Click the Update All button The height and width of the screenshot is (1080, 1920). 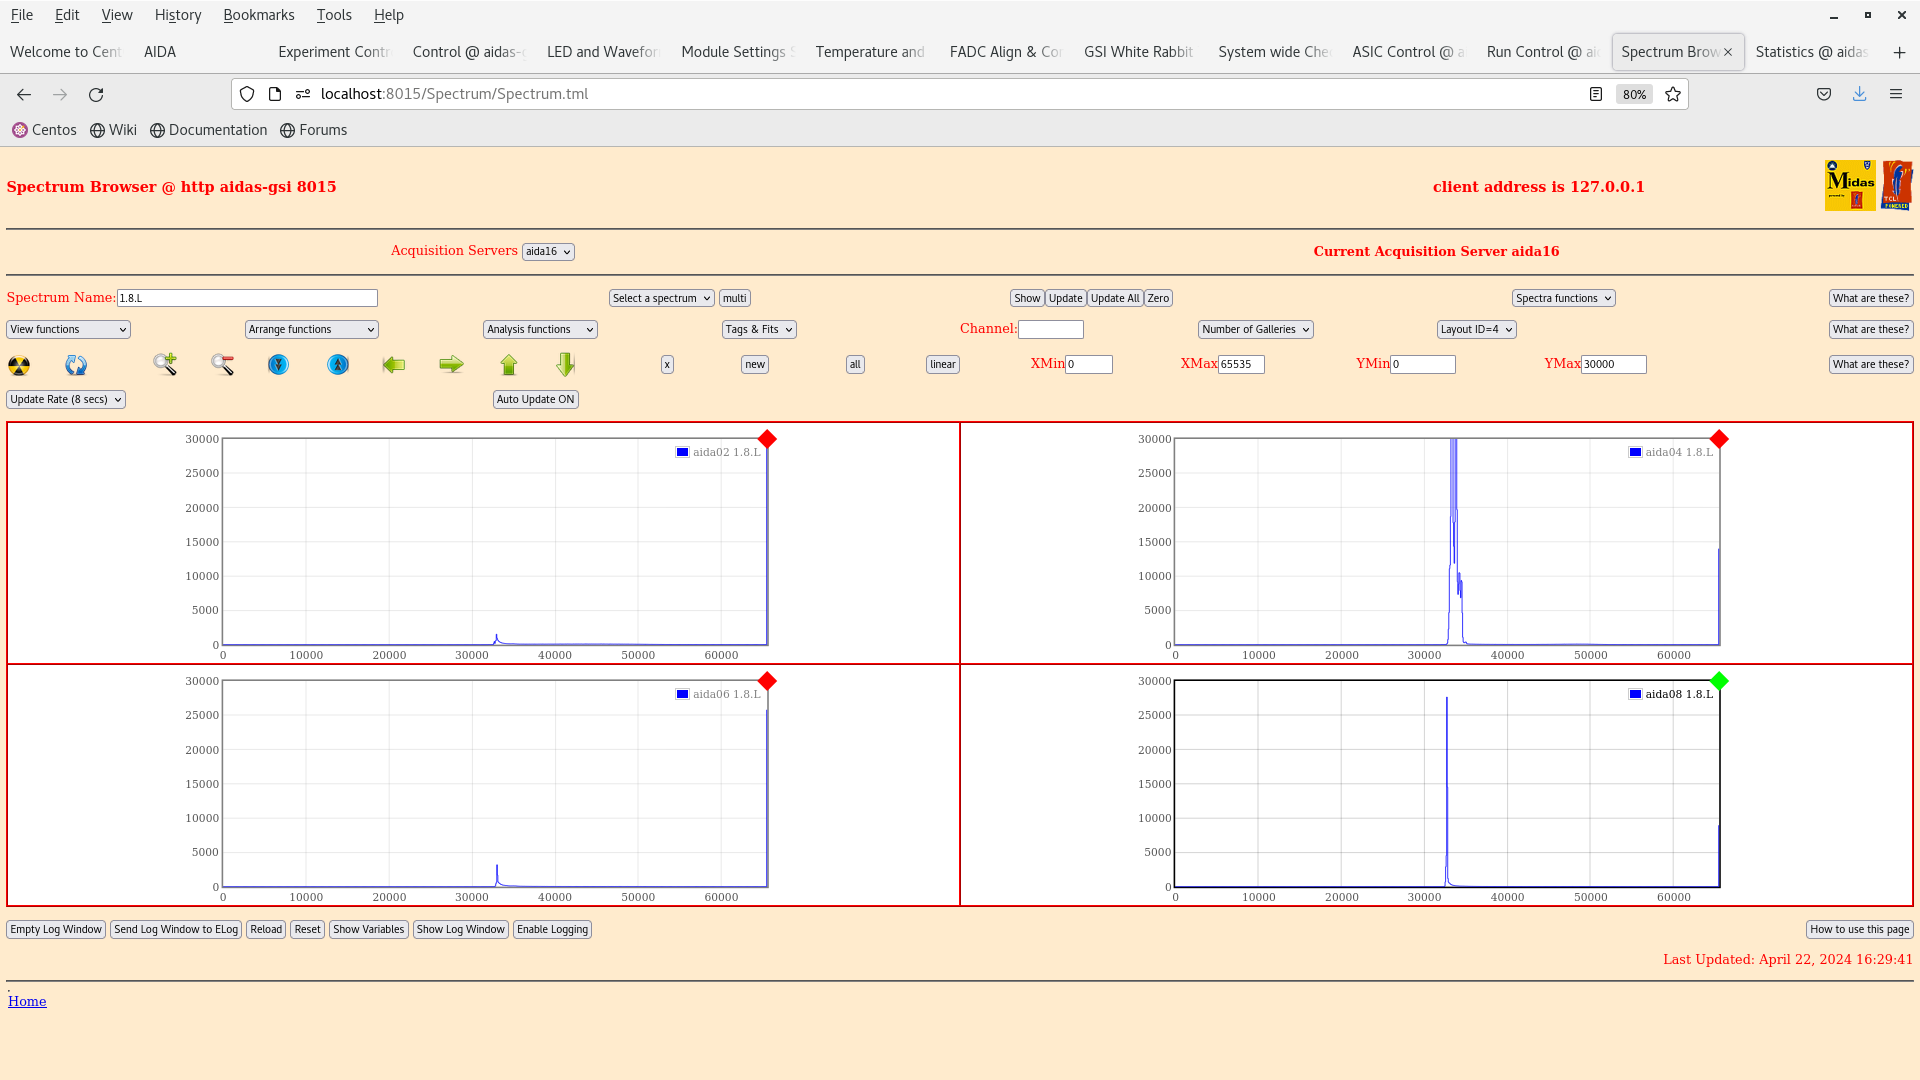[x=1114, y=298]
